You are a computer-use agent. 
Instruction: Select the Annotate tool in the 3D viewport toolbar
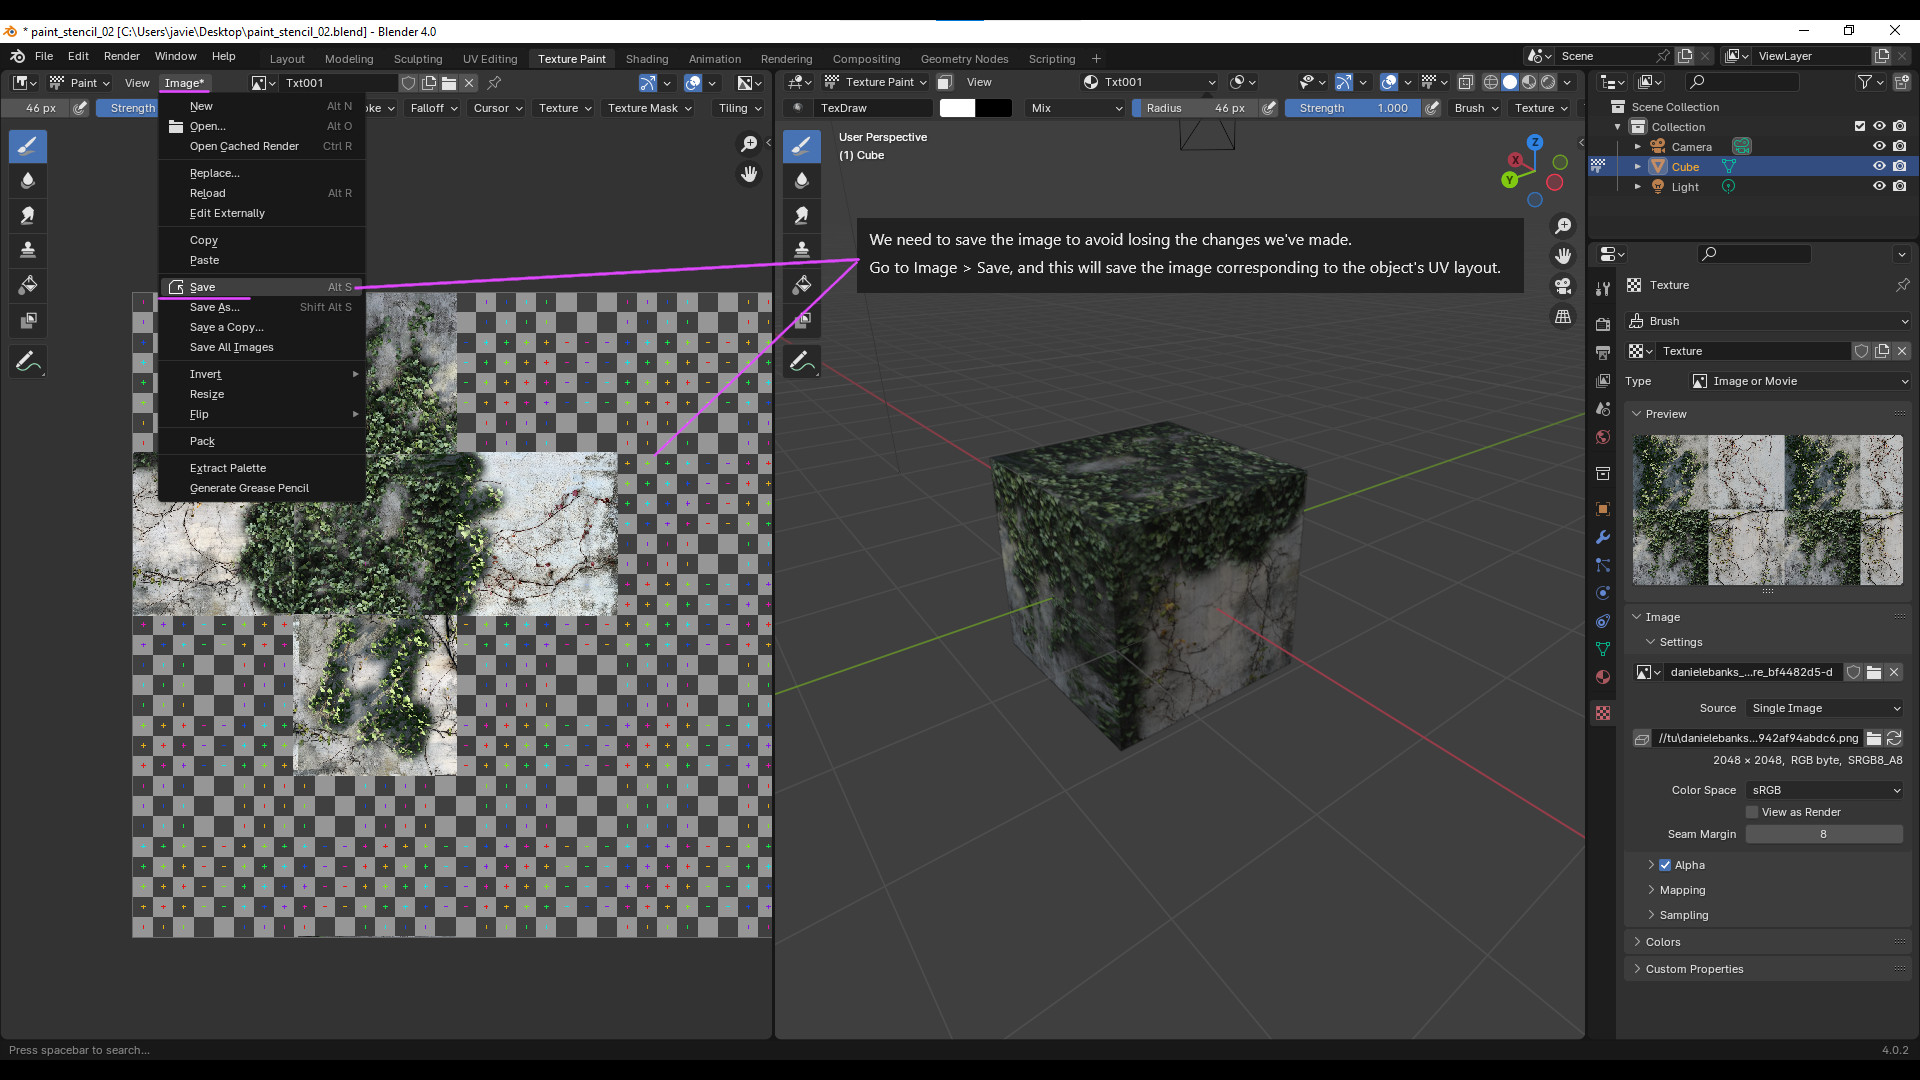click(x=801, y=361)
